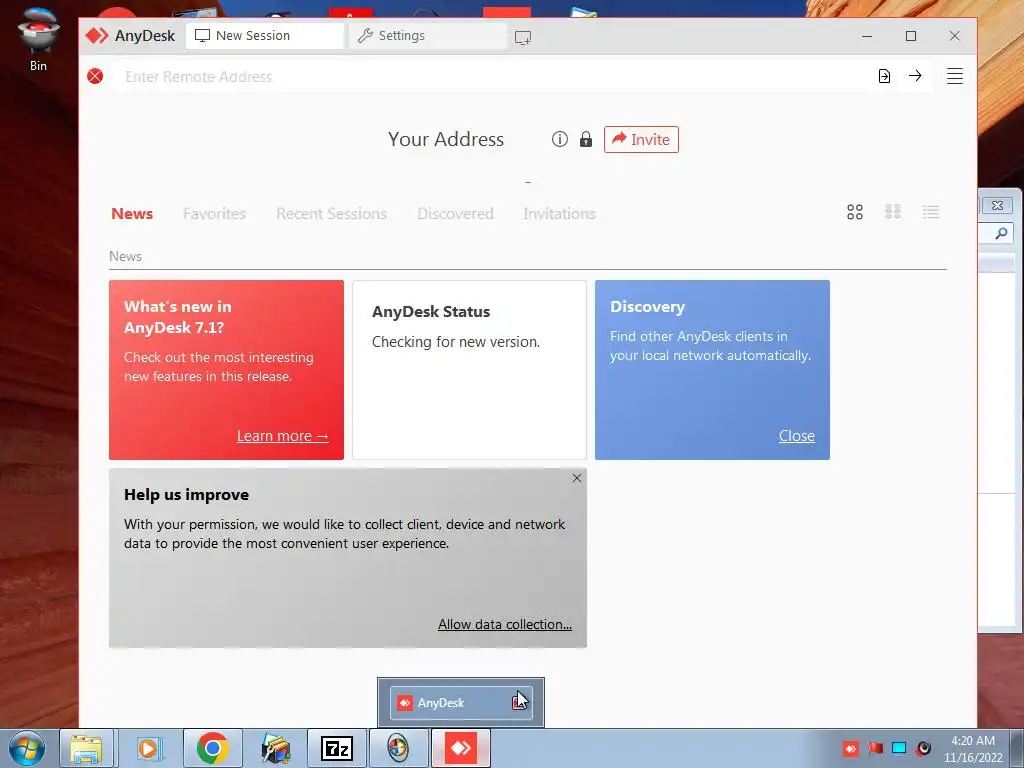Click the search icon in background window

point(1000,233)
